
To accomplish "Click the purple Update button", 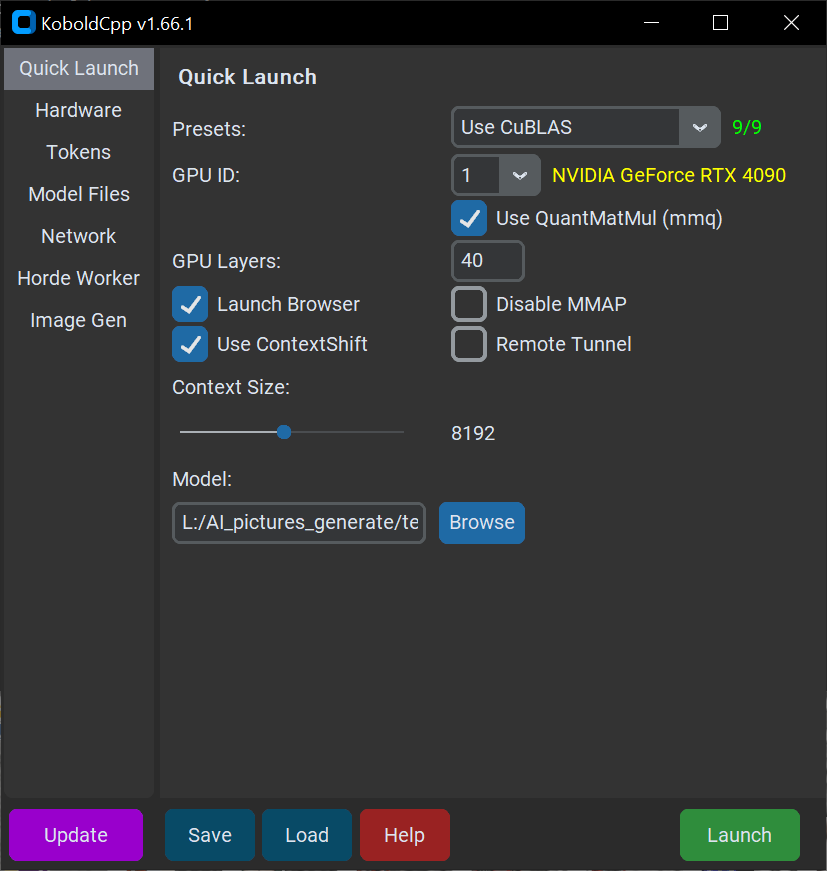I will [76, 835].
